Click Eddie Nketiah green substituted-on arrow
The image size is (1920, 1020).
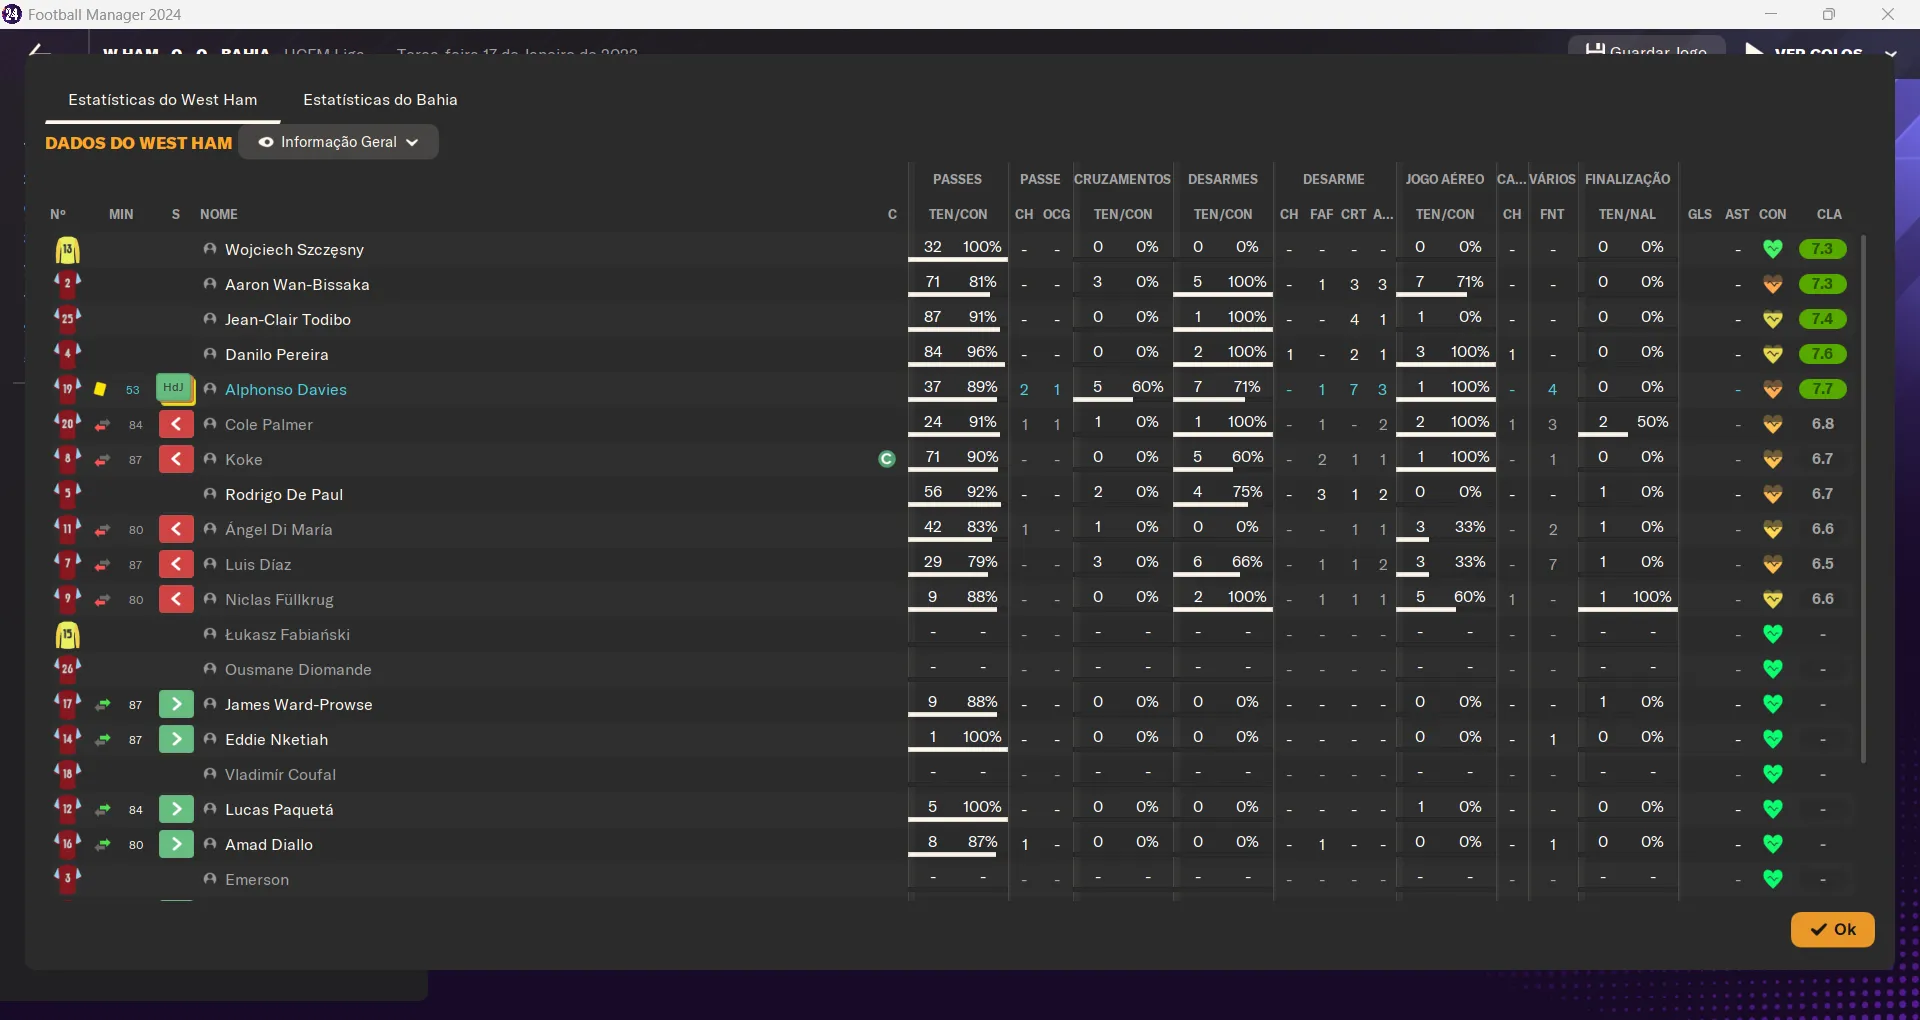point(176,739)
